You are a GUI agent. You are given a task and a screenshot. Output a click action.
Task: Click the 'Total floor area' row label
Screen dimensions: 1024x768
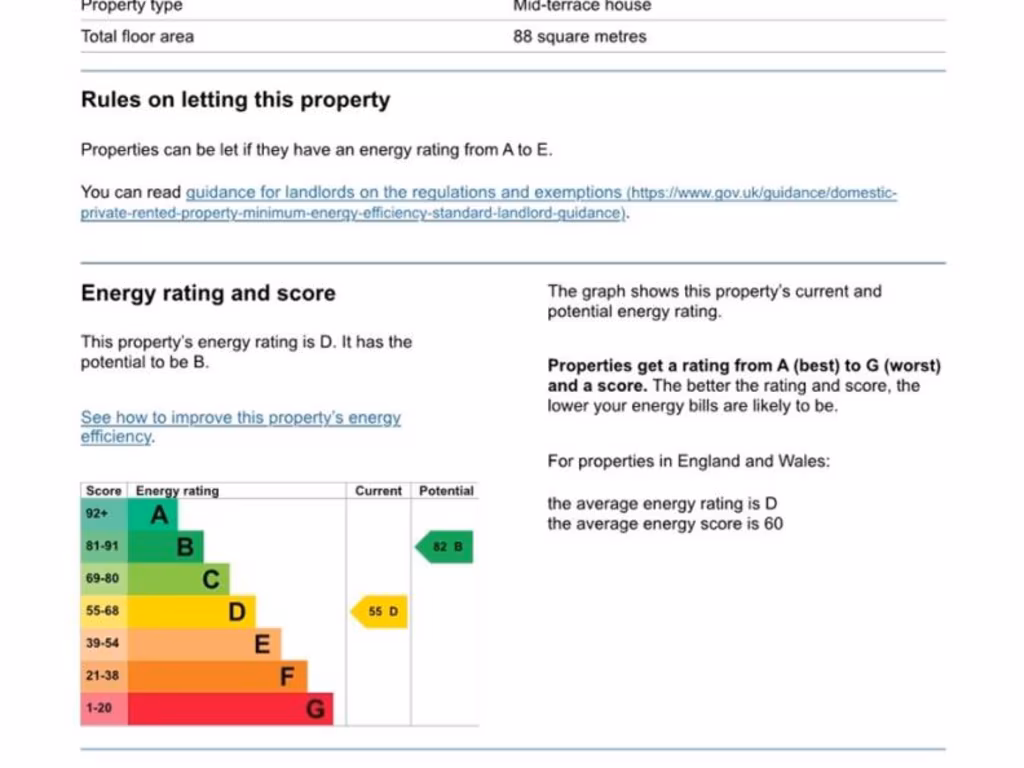pos(138,37)
